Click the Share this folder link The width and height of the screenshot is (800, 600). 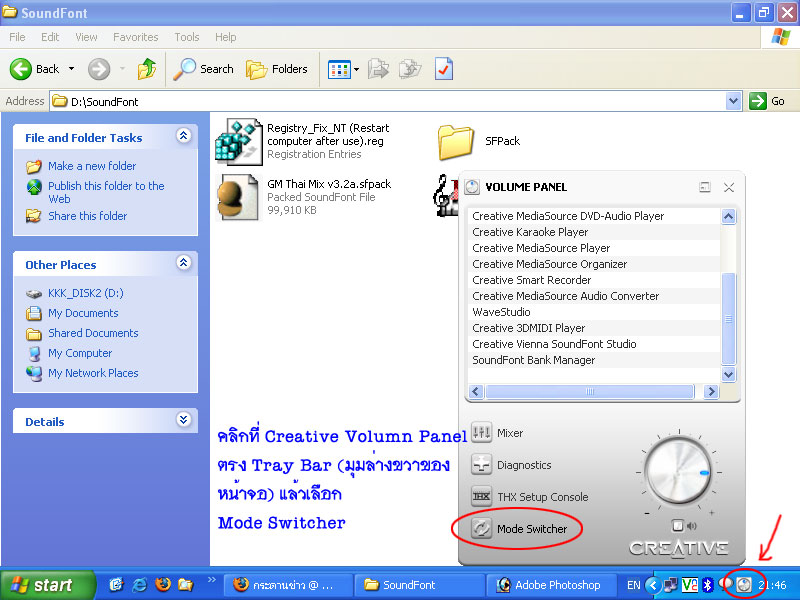pos(87,216)
